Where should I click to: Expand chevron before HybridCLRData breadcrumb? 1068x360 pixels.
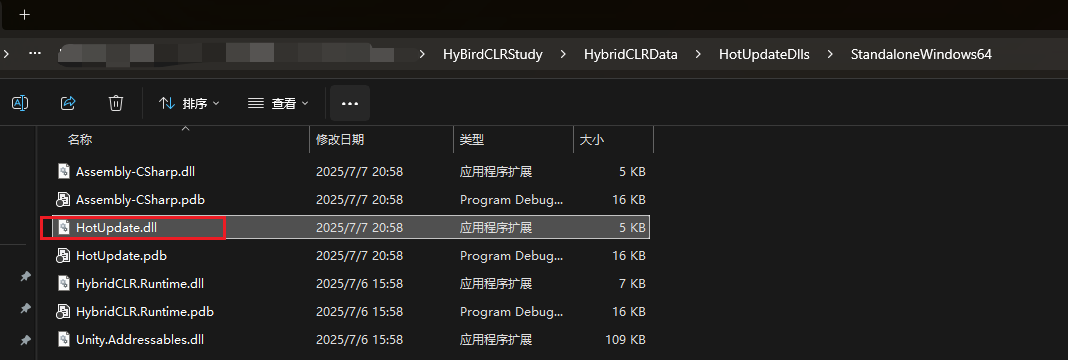(x=563, y=55)
